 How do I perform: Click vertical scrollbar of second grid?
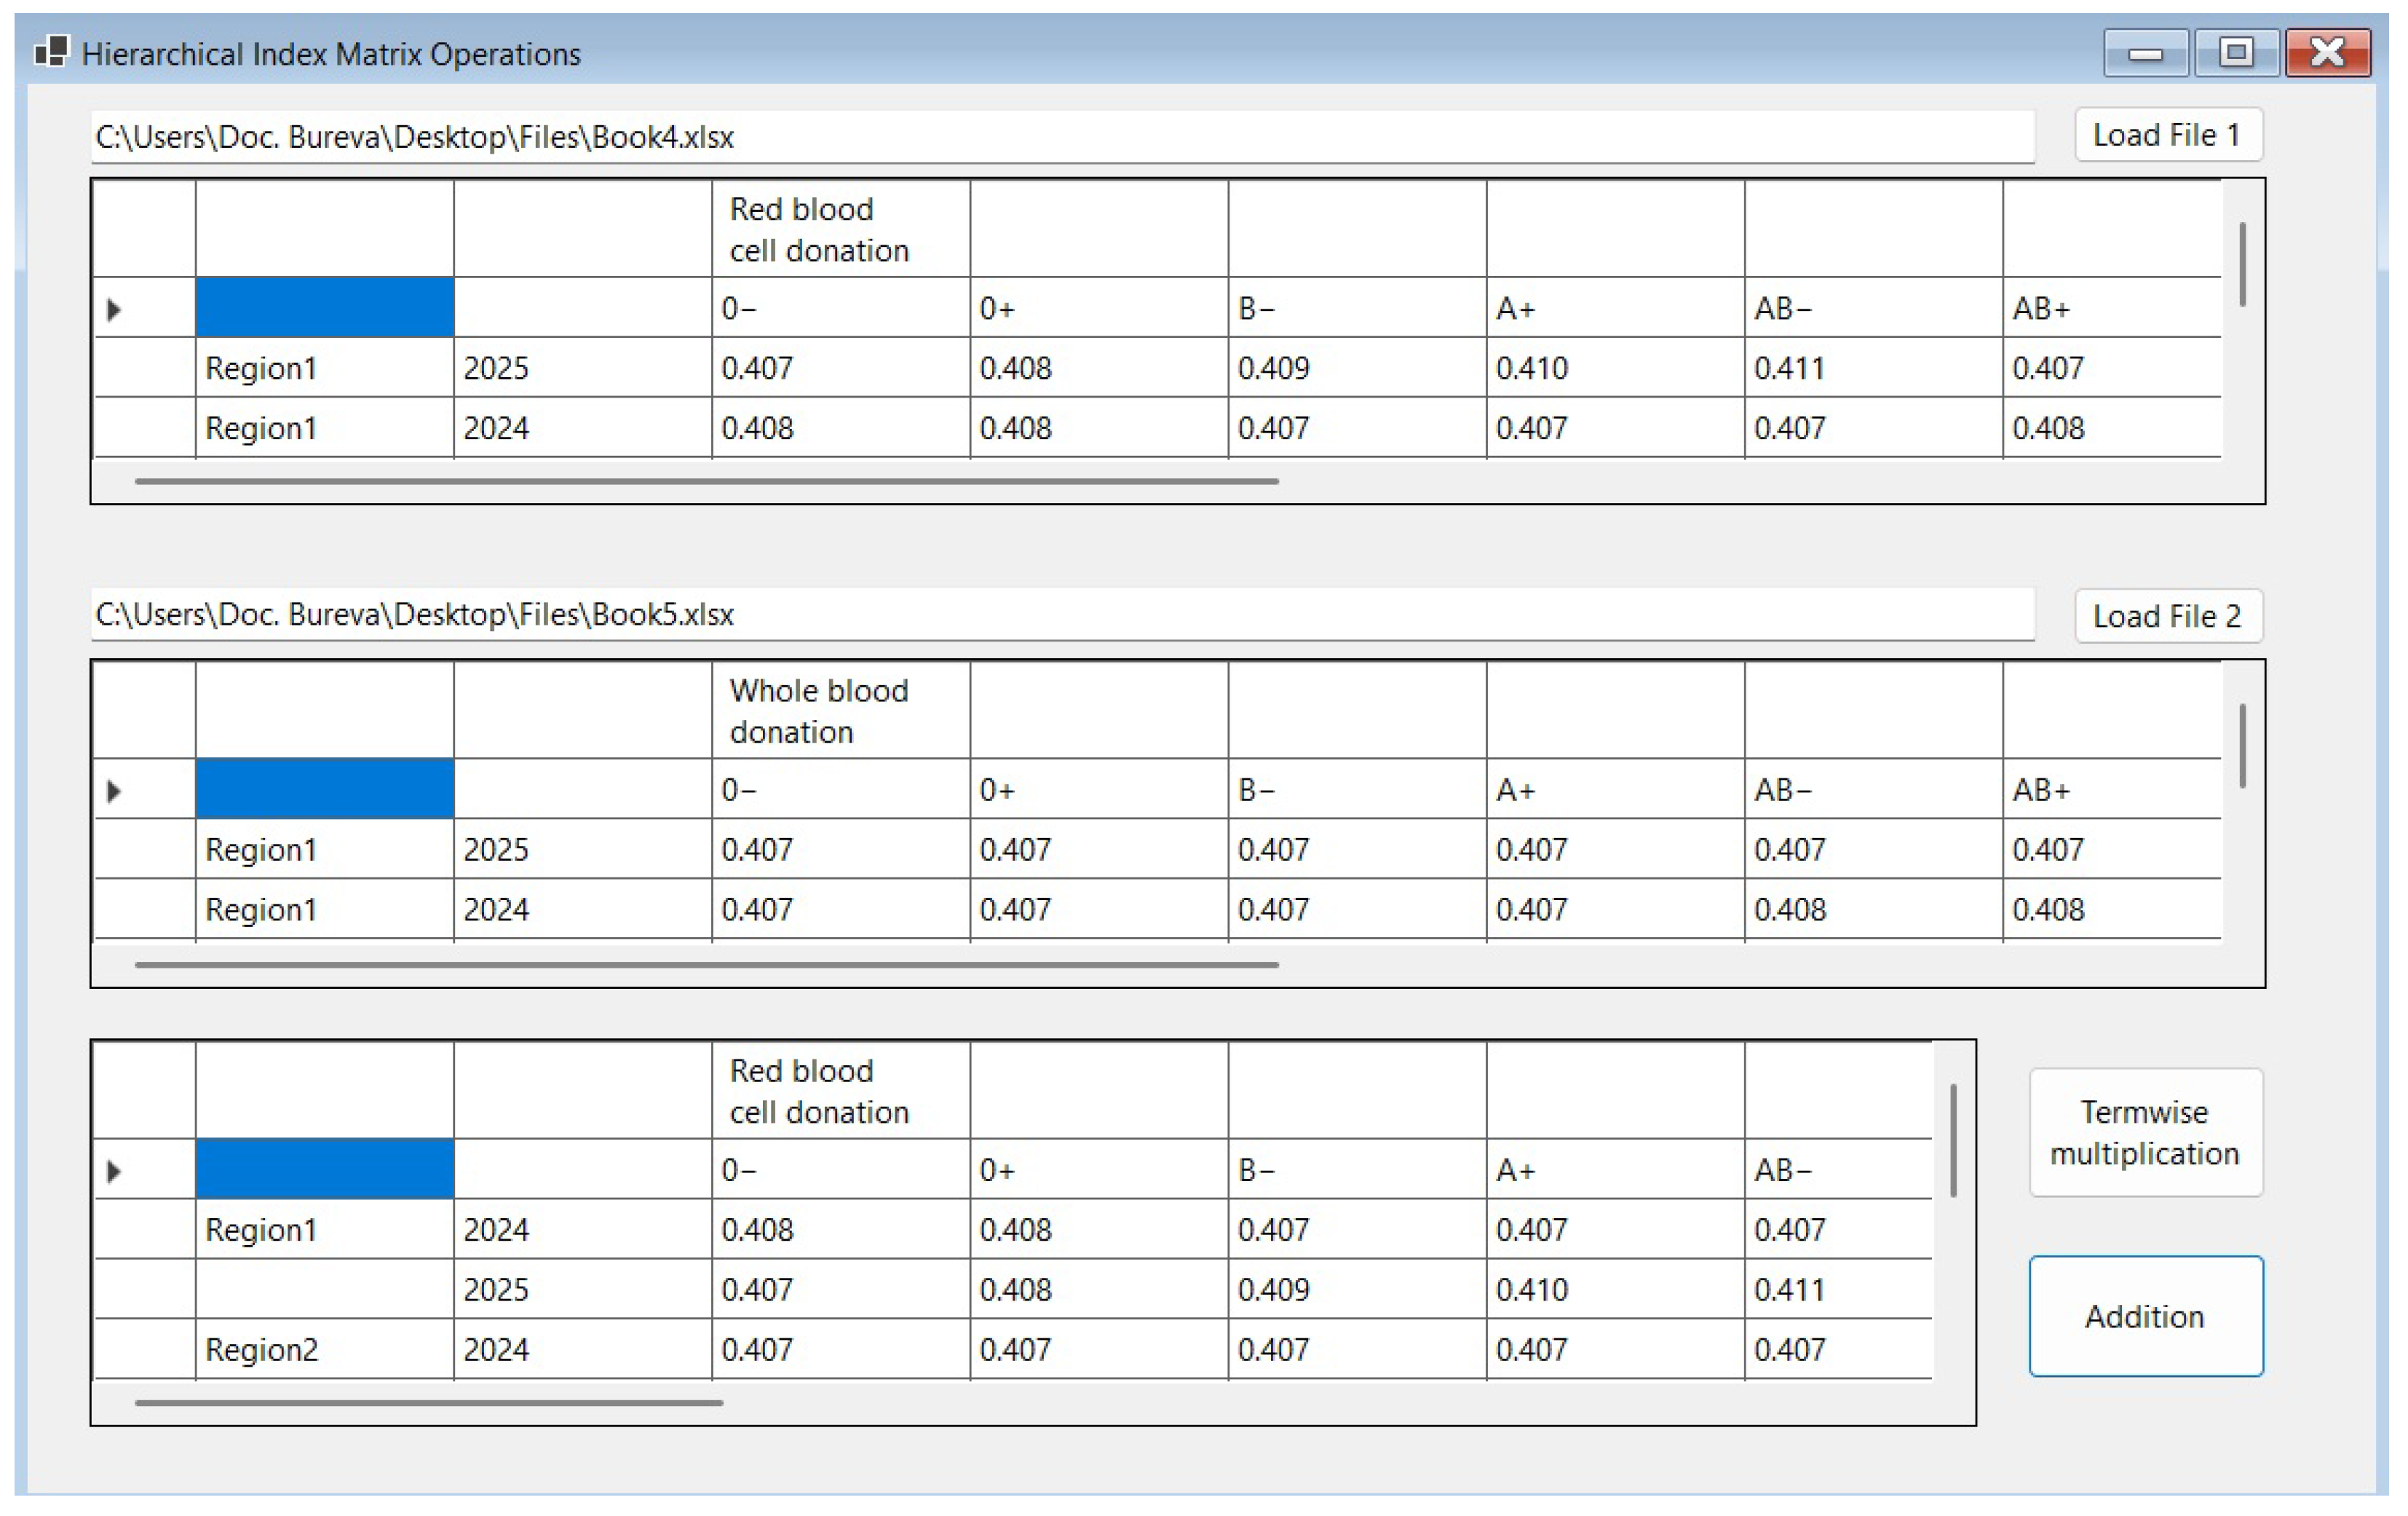click(2243, 746)
